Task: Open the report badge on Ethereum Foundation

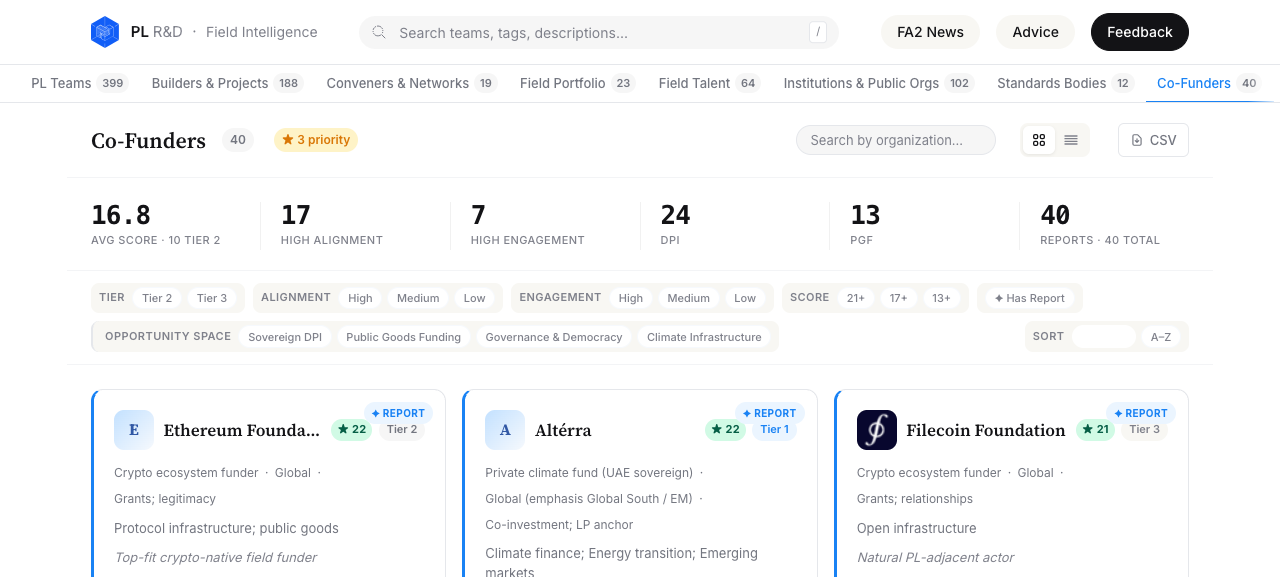Action: (398, 413)
